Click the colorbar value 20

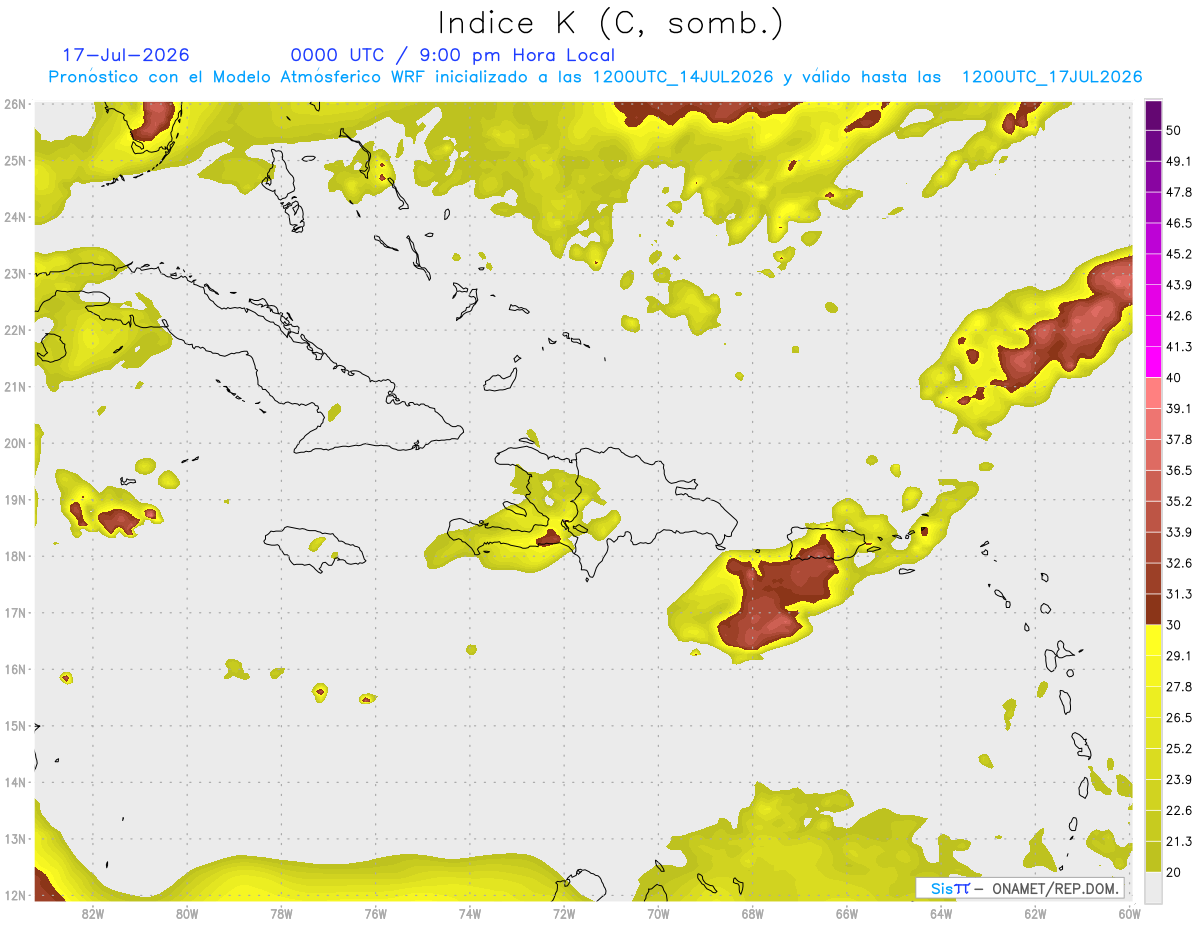point(1174,872)
